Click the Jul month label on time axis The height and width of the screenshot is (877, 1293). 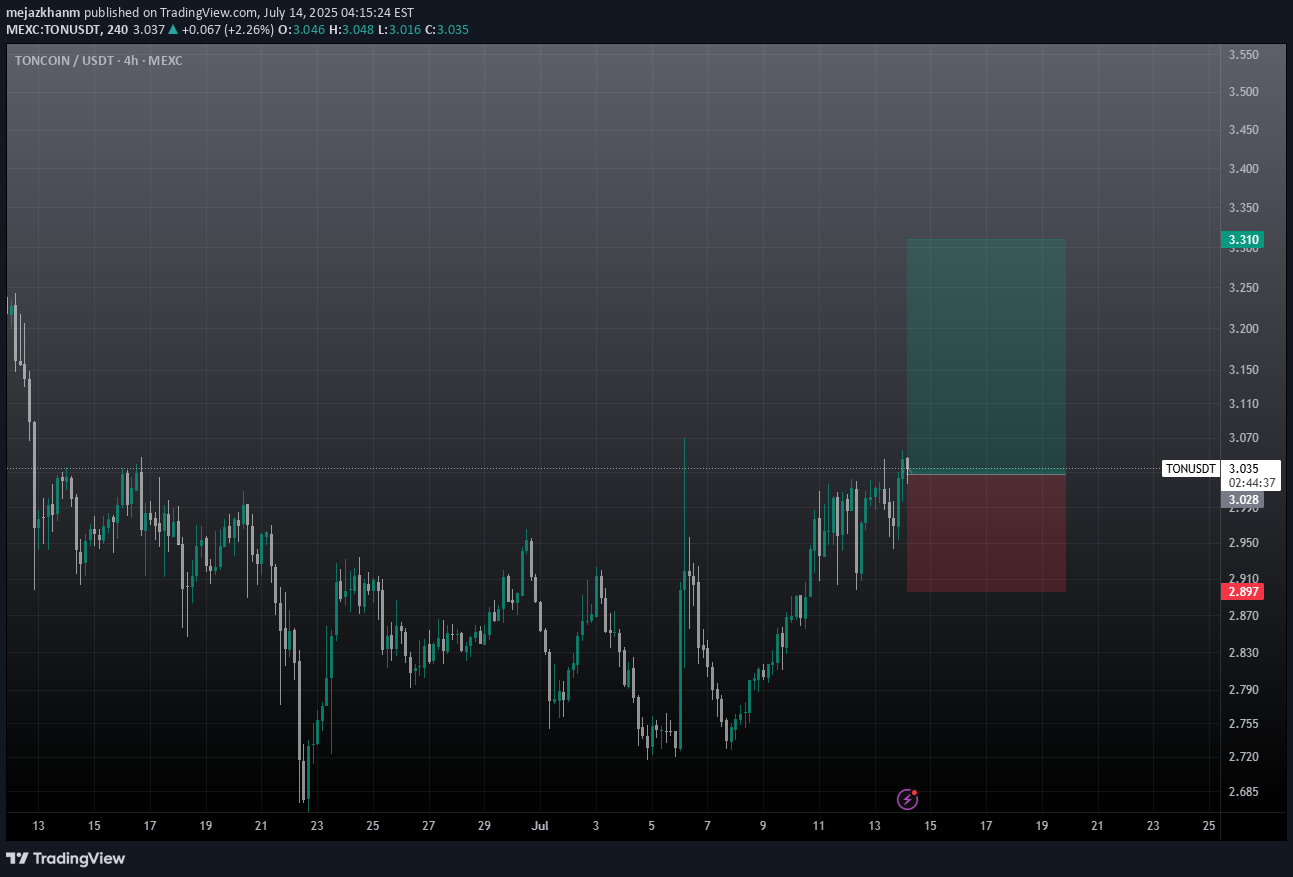[540, 826]
